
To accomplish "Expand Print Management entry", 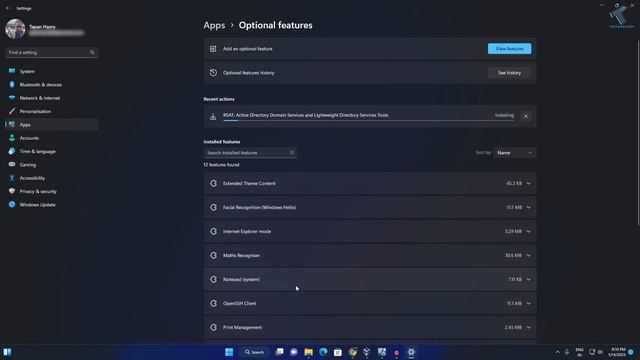I will point(529,327).
